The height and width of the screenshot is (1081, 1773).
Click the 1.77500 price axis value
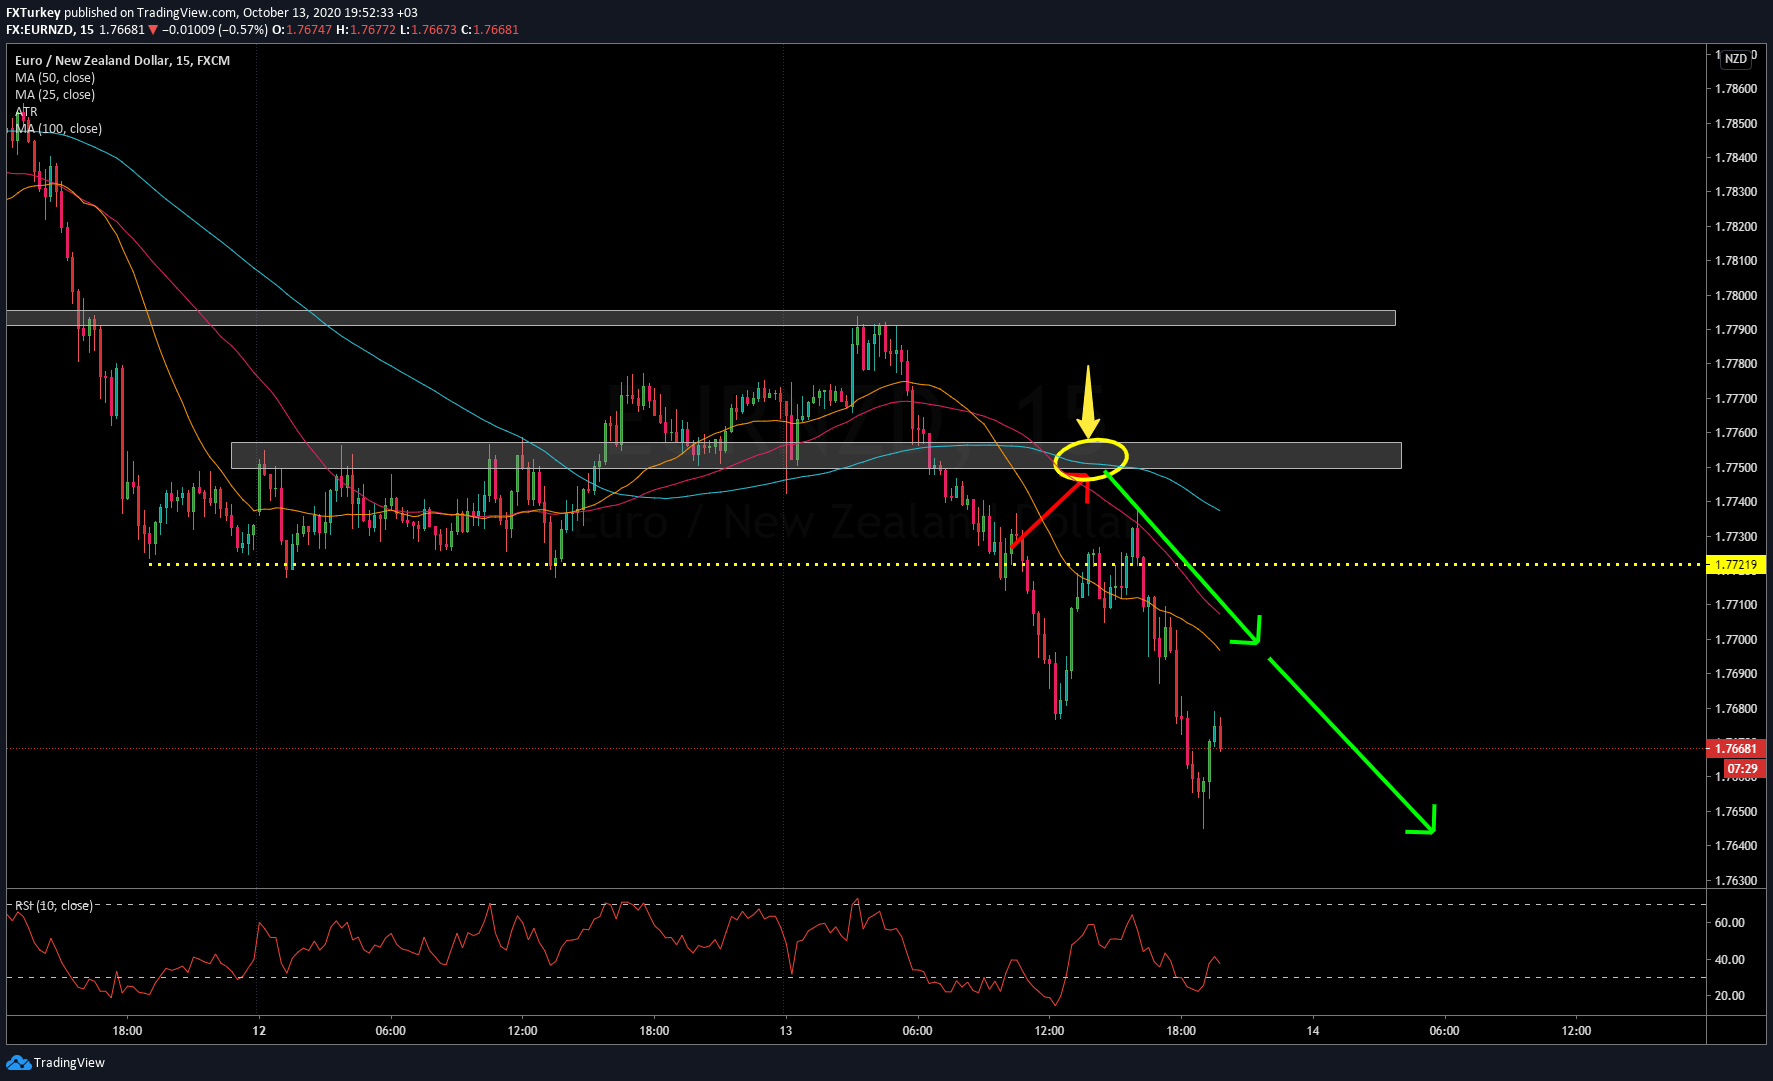1735,468
